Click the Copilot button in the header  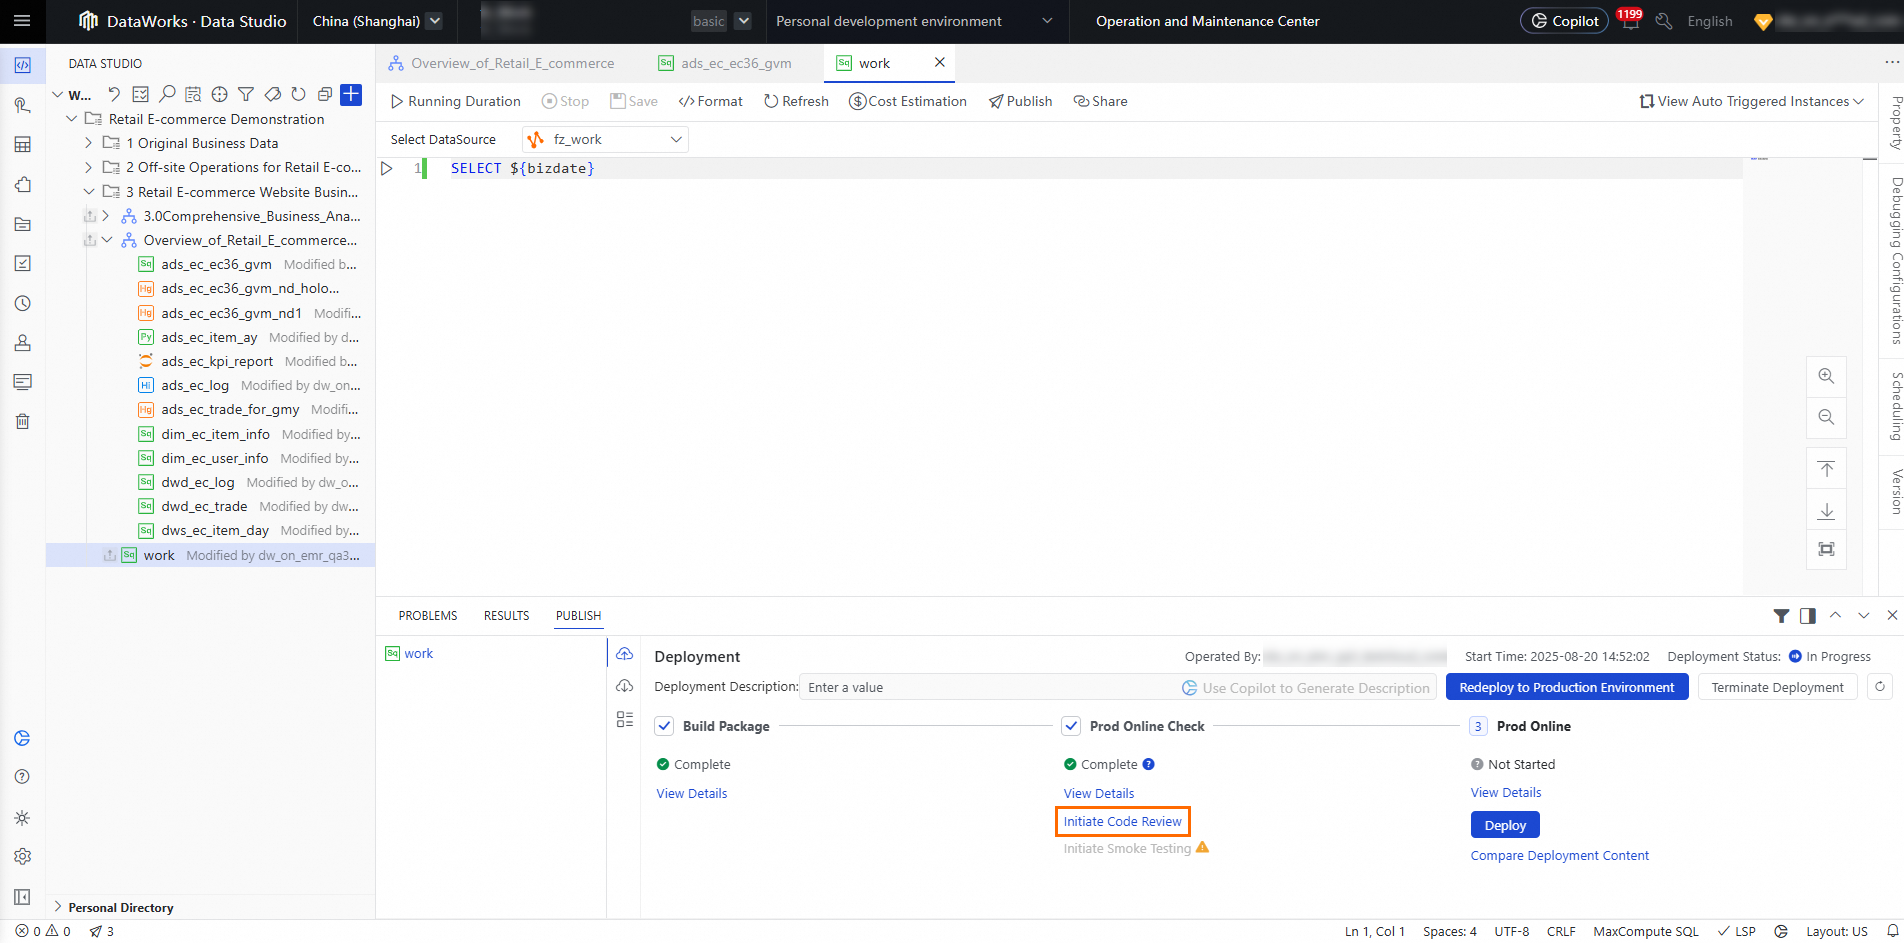point(1564,21)
